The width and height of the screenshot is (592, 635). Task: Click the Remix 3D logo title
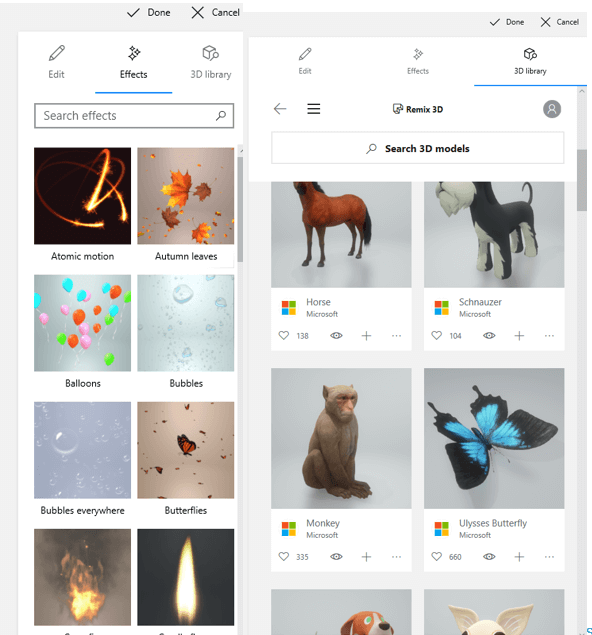(418, 109)
